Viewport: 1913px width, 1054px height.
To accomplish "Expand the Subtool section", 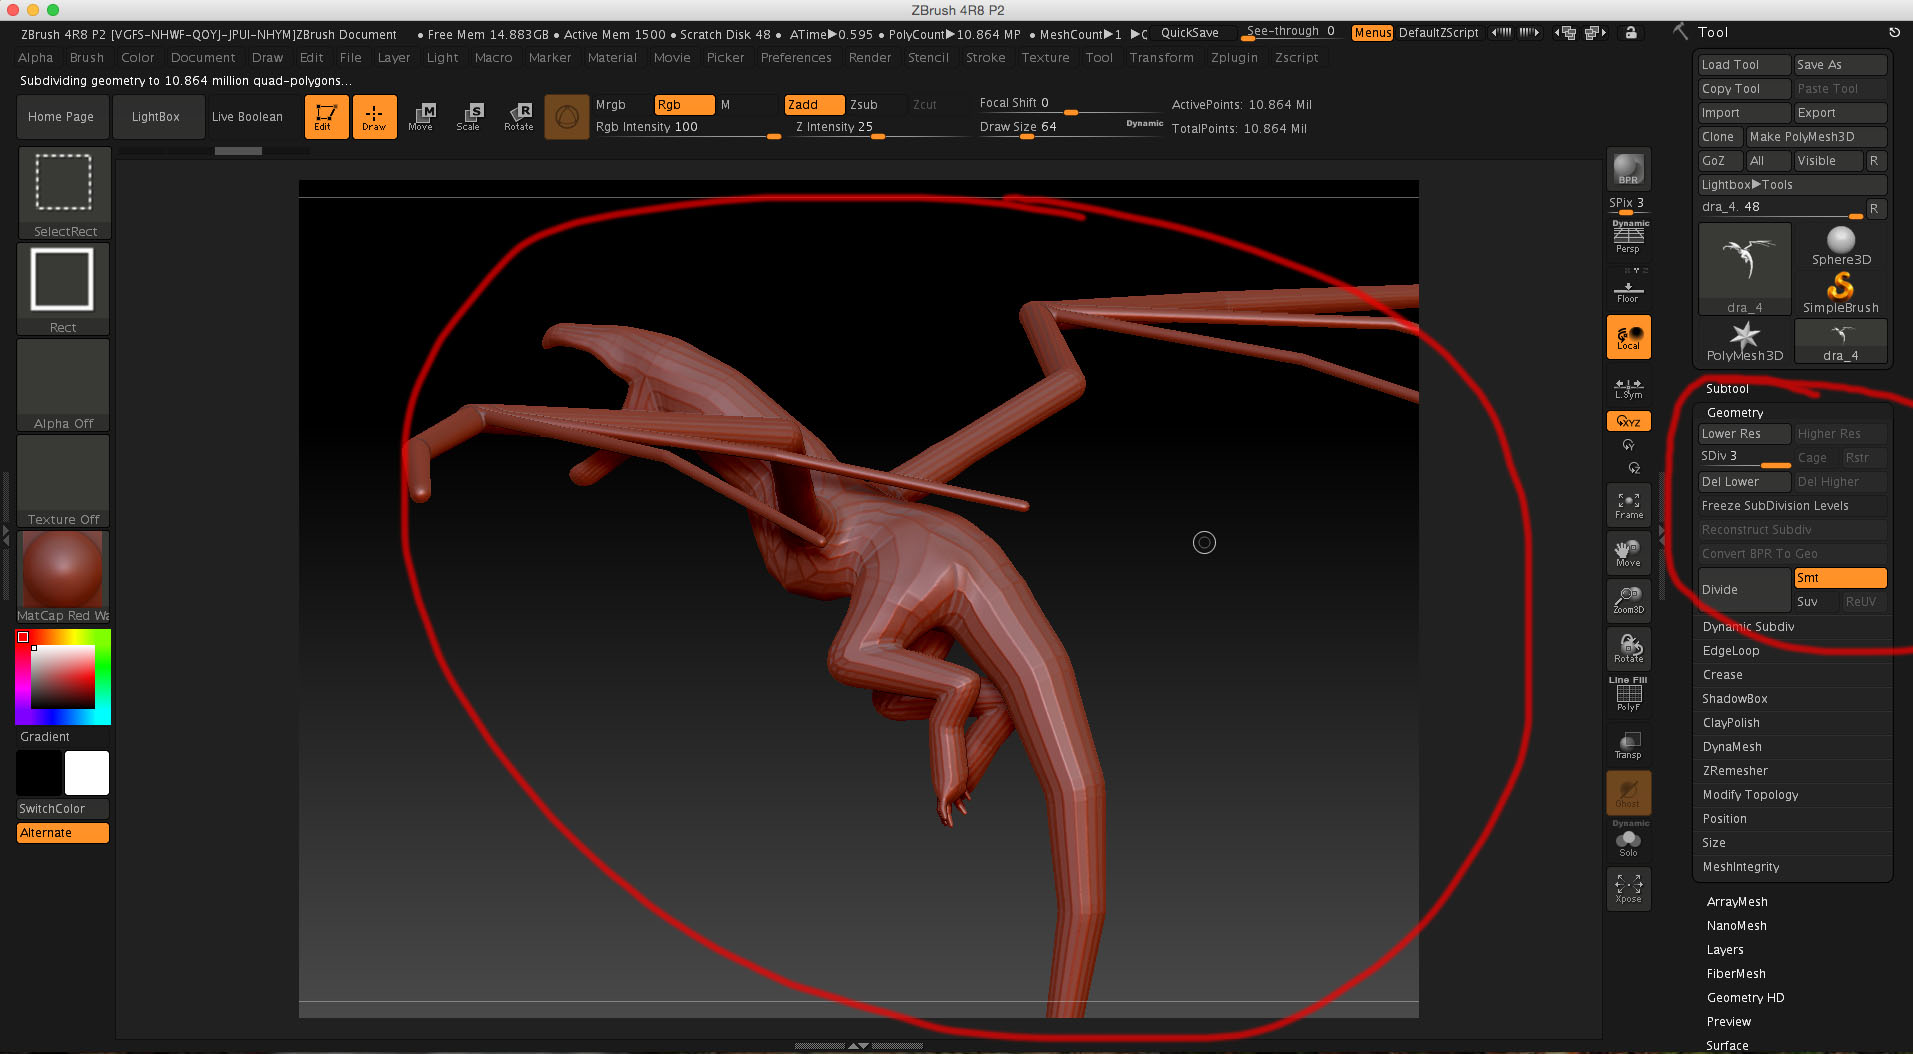I will click(1727, 389).
